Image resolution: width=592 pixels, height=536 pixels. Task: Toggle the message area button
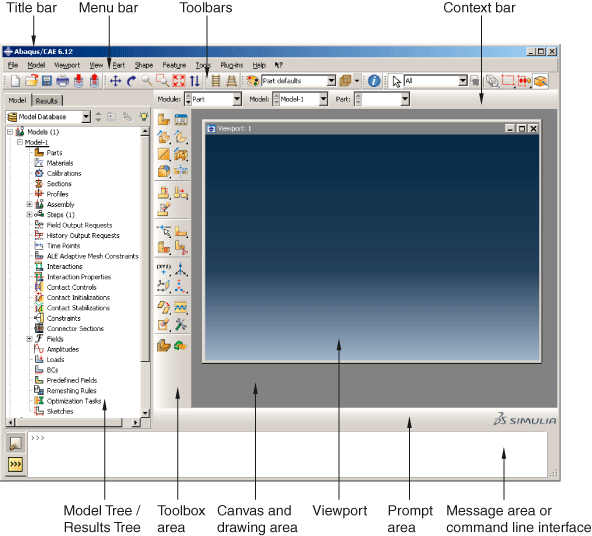15,444
